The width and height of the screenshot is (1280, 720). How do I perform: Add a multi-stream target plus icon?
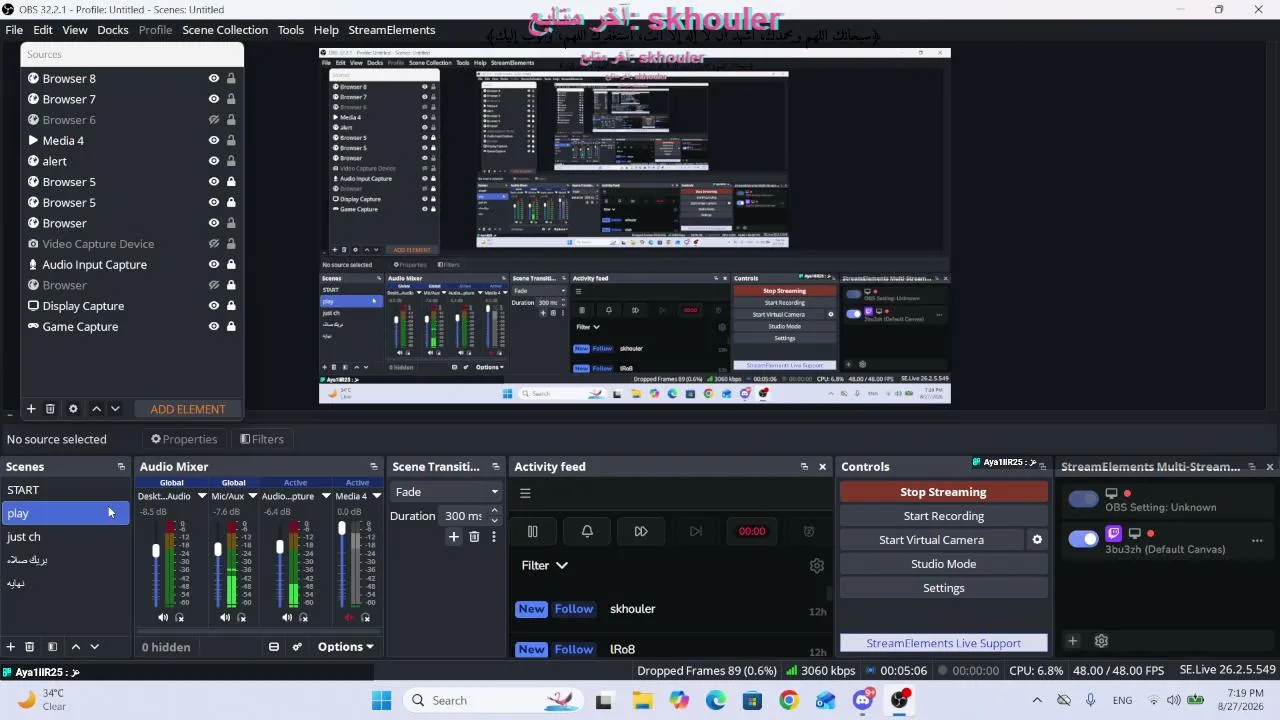(x=1072, y=641)
